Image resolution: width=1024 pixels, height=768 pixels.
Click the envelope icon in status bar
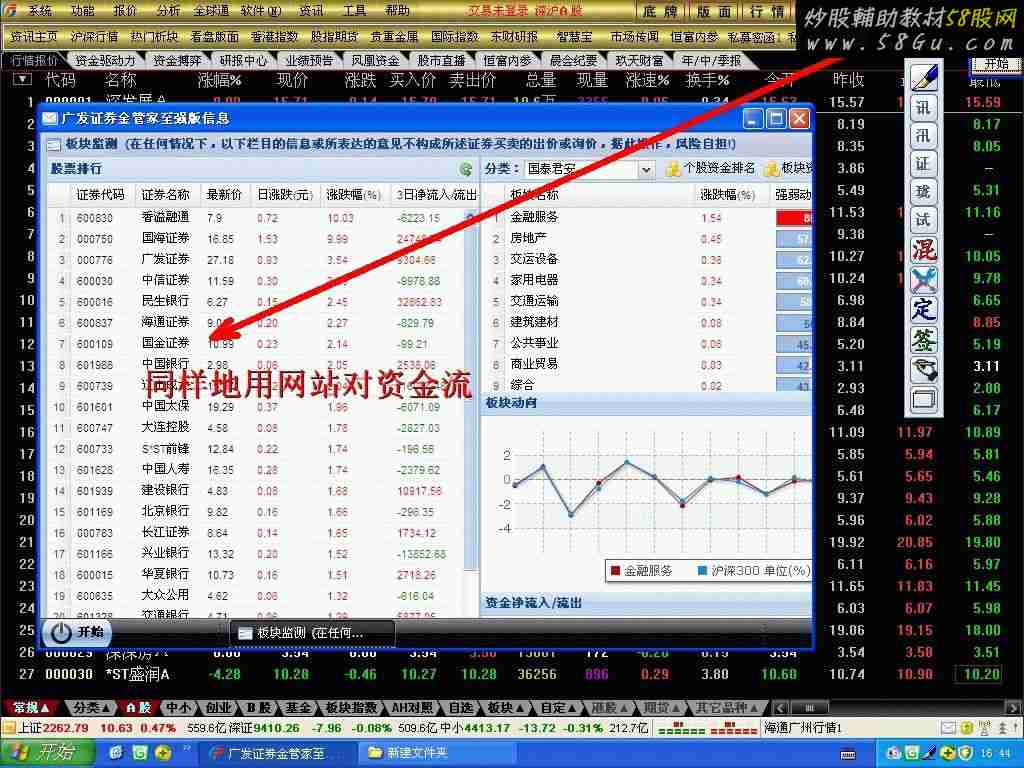pos(948,728)
